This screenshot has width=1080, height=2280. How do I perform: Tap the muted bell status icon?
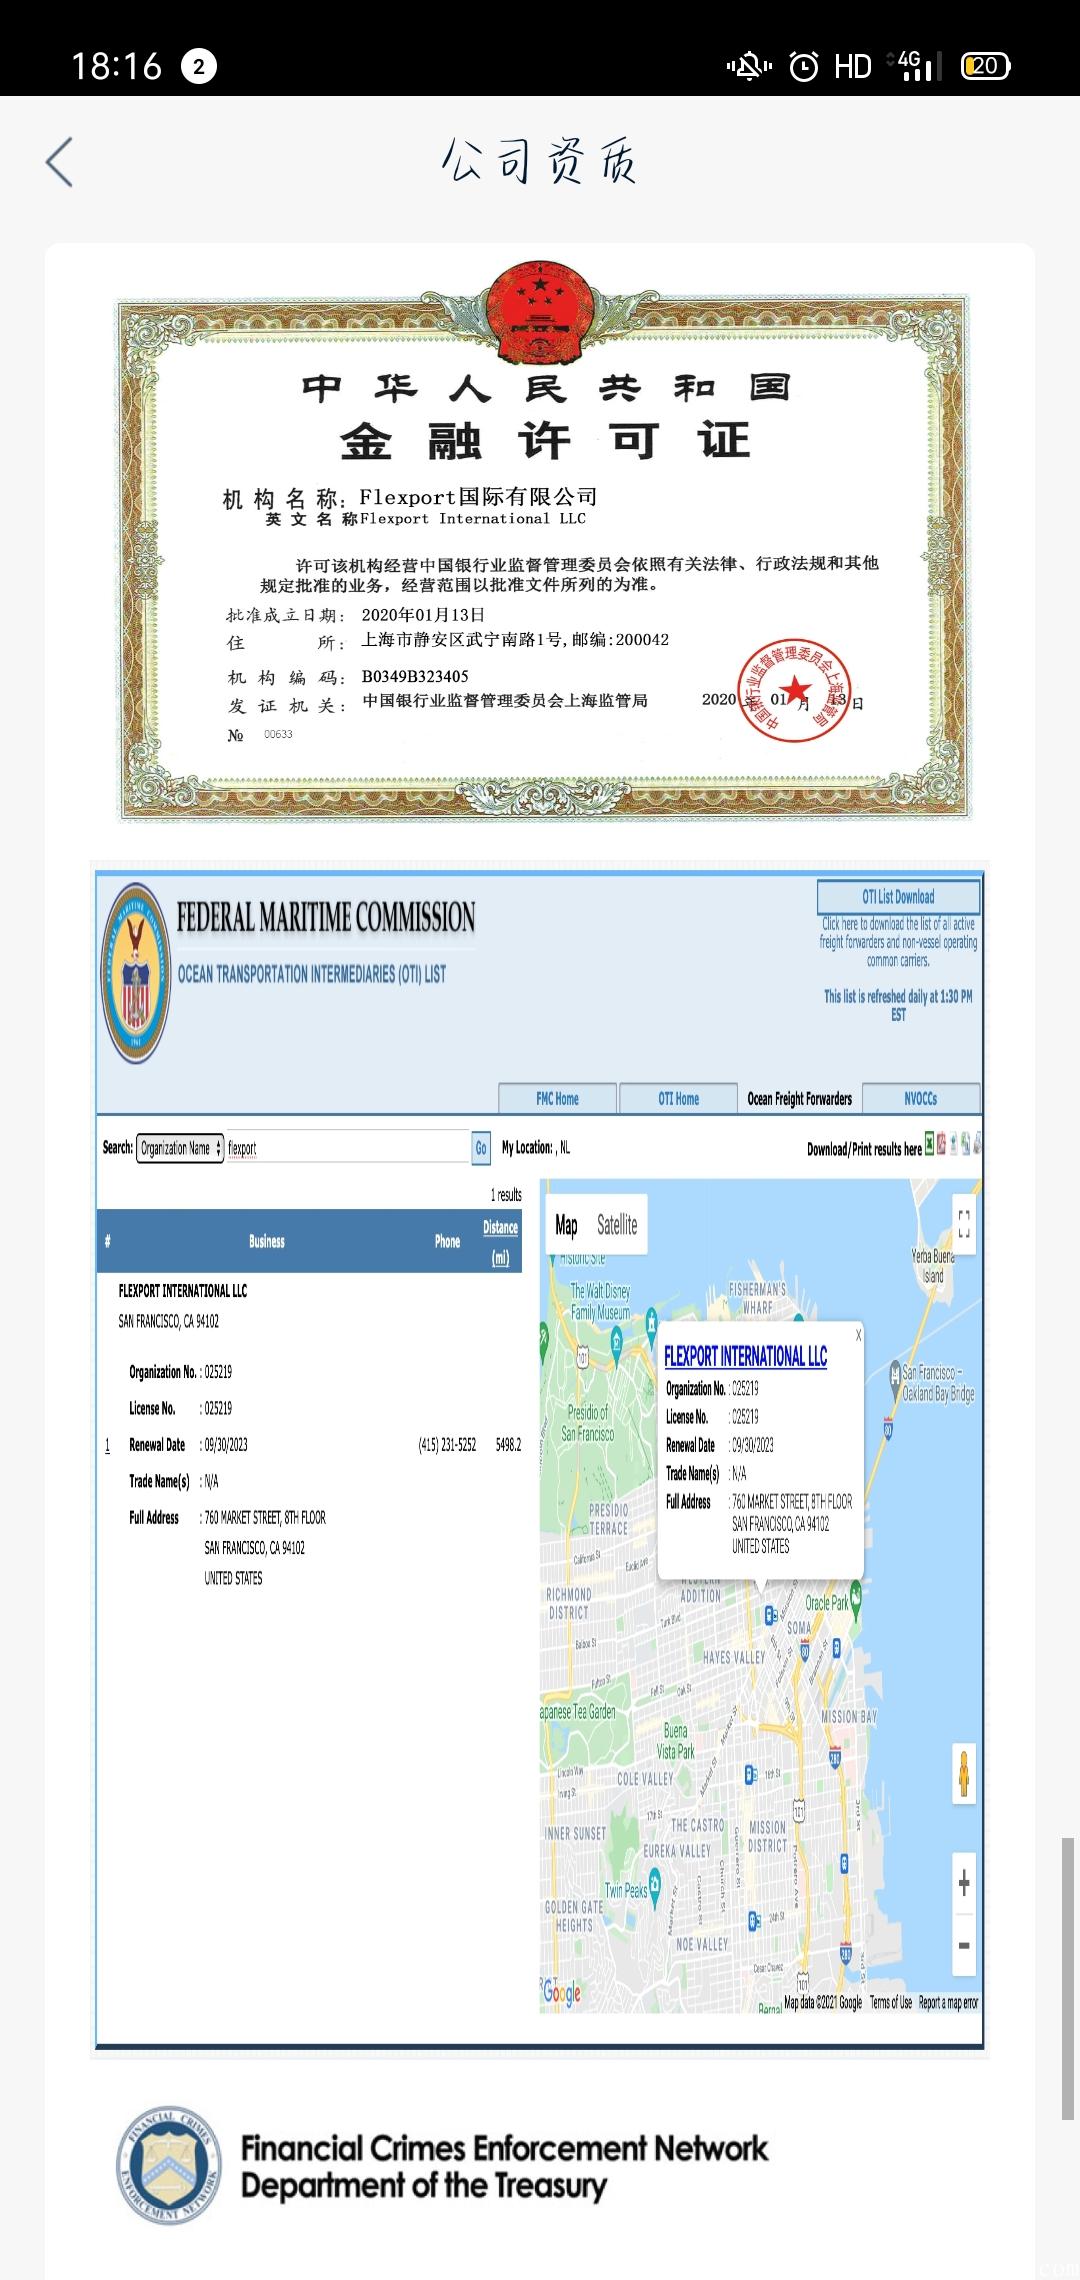749,66
